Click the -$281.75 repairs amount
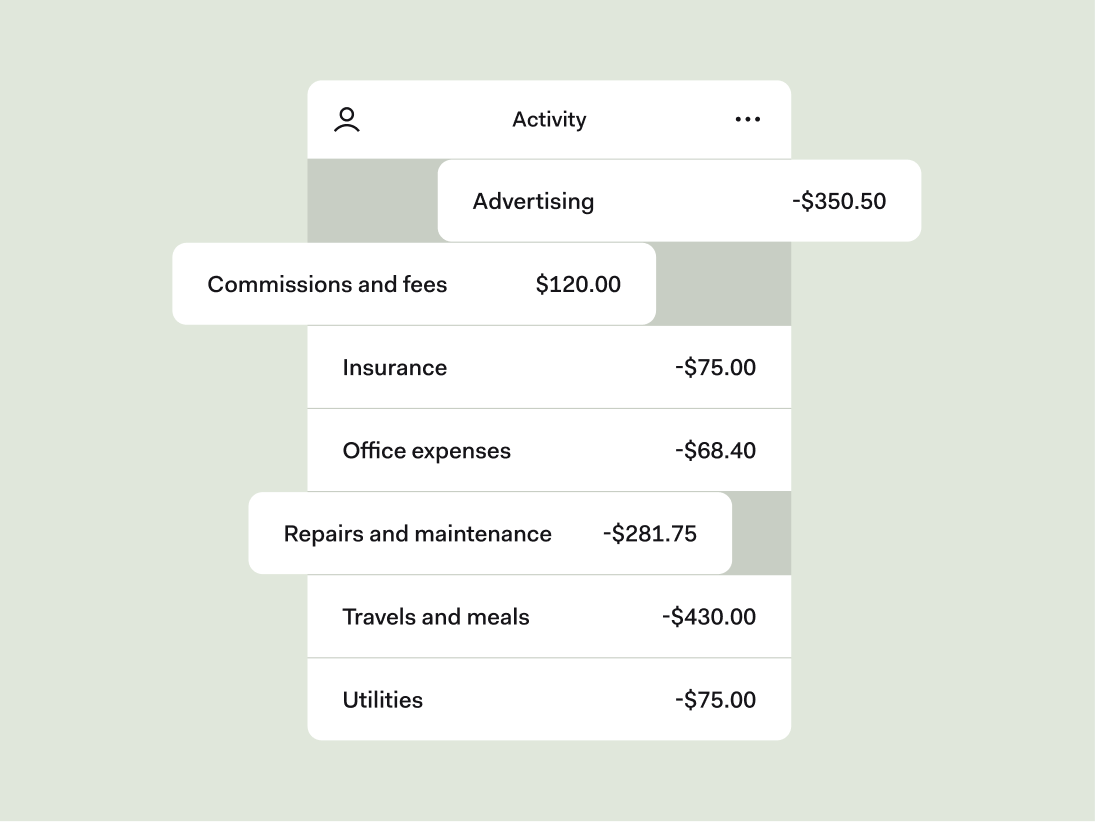Image resolution: width=1095 pixels, height=822 pixels. pos(650,533)
